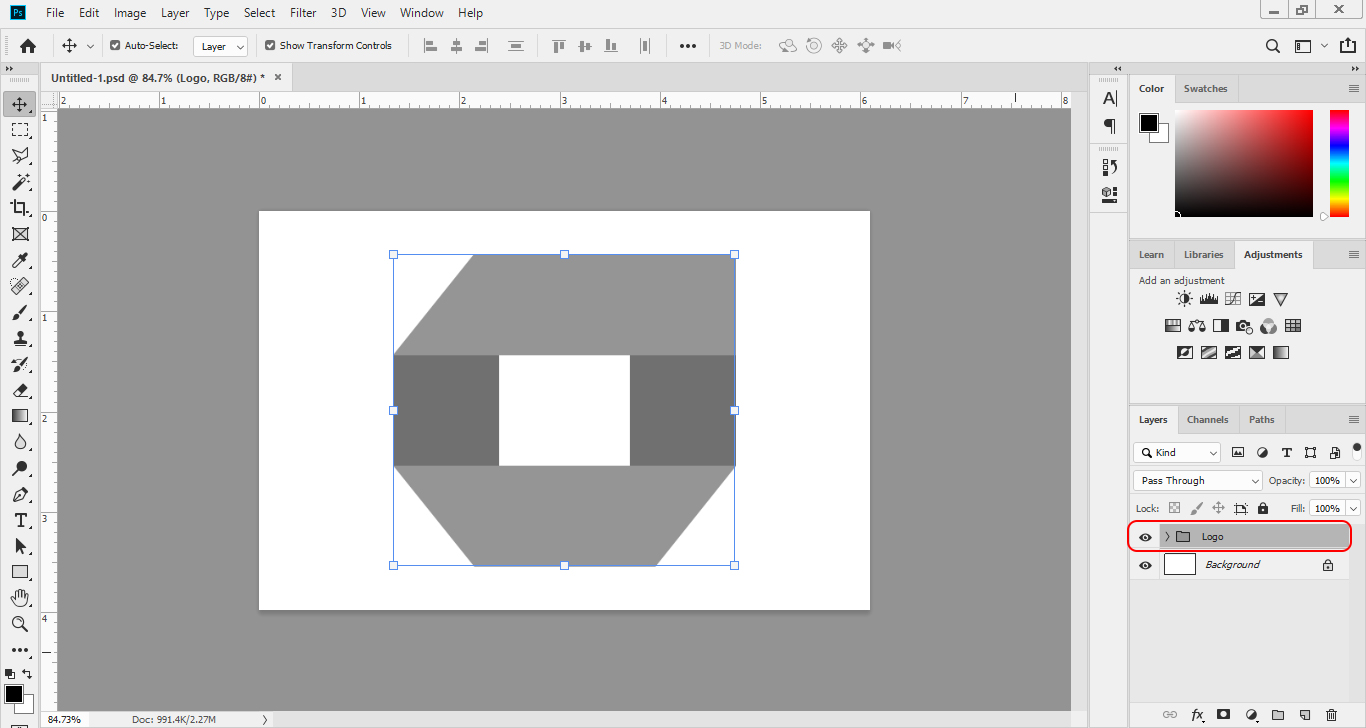Toggle lock all padlock icon
1366x728 pixels.
click(x=1263, y=508)
